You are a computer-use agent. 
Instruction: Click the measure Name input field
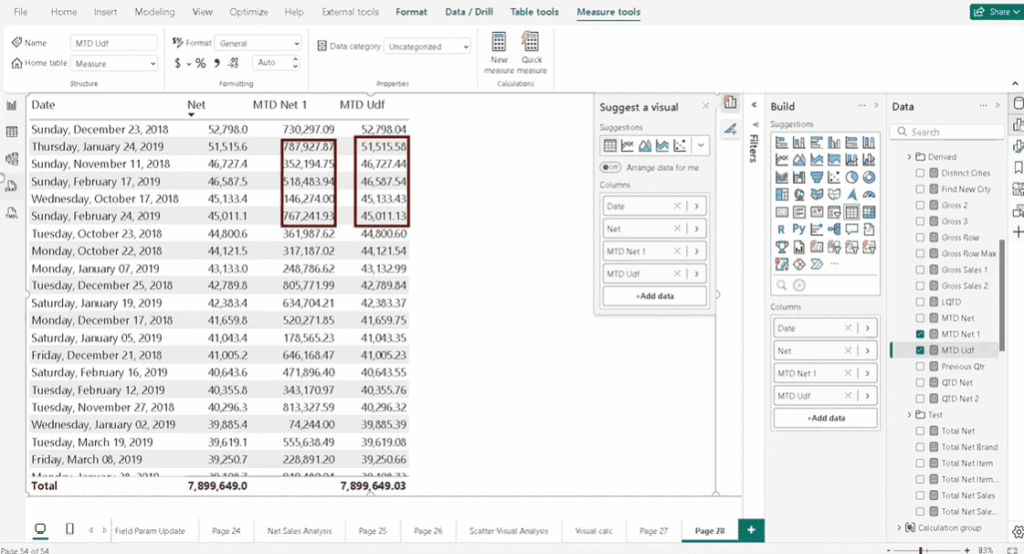pos(114,43)
